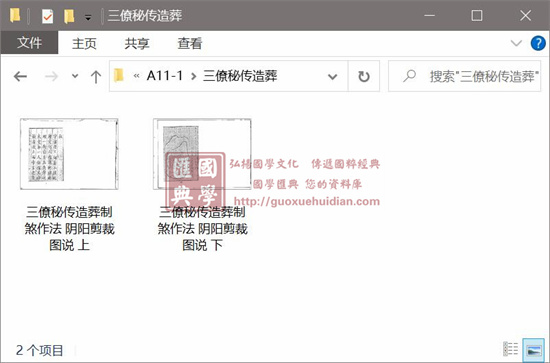The width and height of the screenshot is (550, 363).
Task: Switch to large thumbnails view
Action: [x=533, y=350]
